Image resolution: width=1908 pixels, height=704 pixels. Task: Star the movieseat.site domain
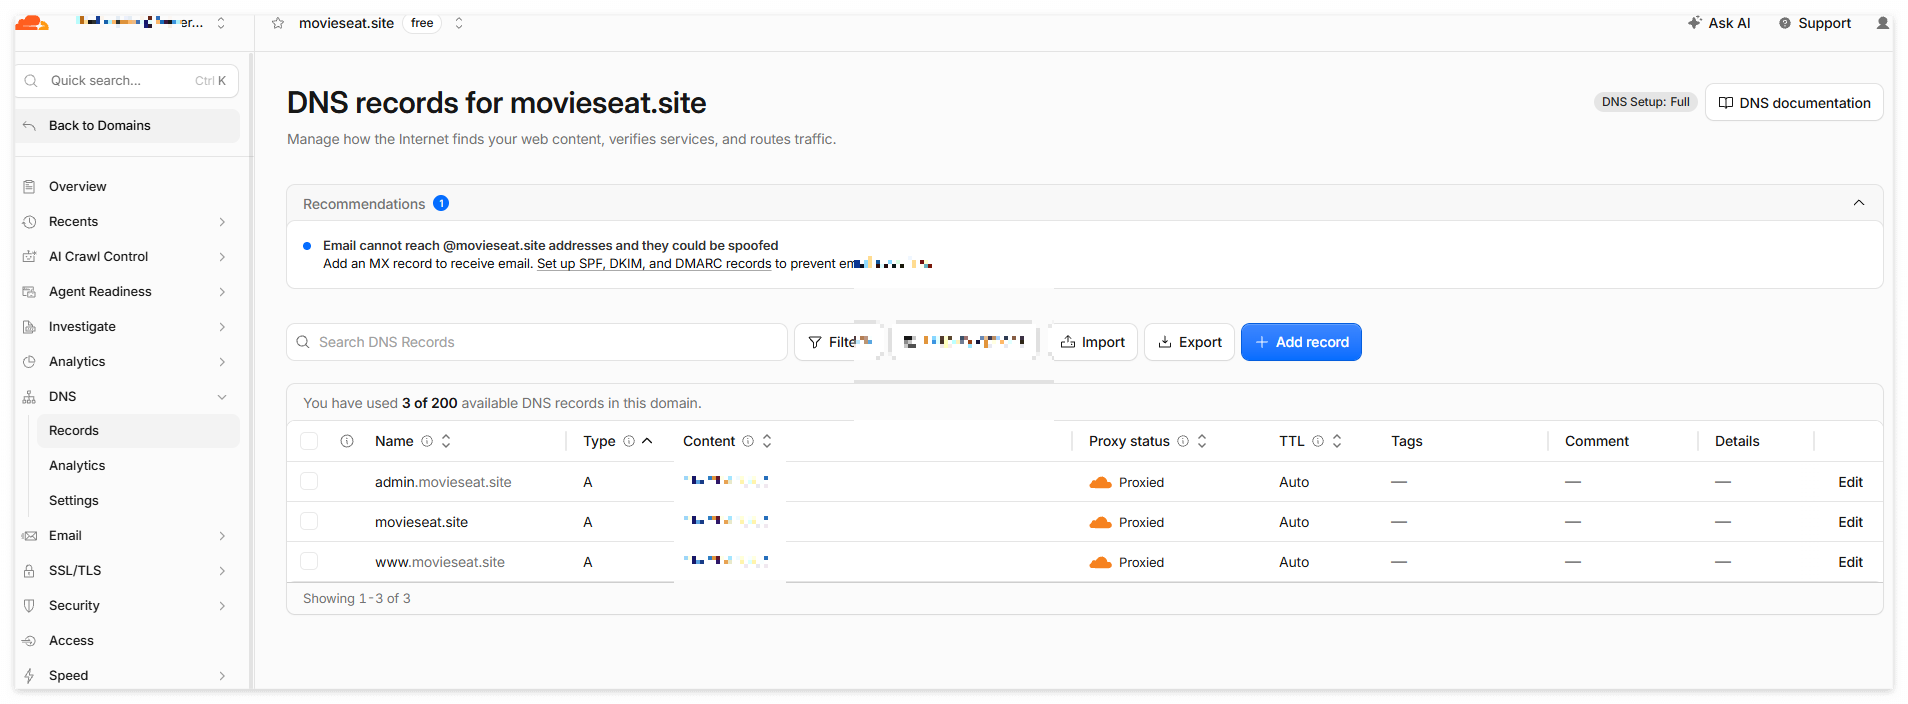[278, 23]
